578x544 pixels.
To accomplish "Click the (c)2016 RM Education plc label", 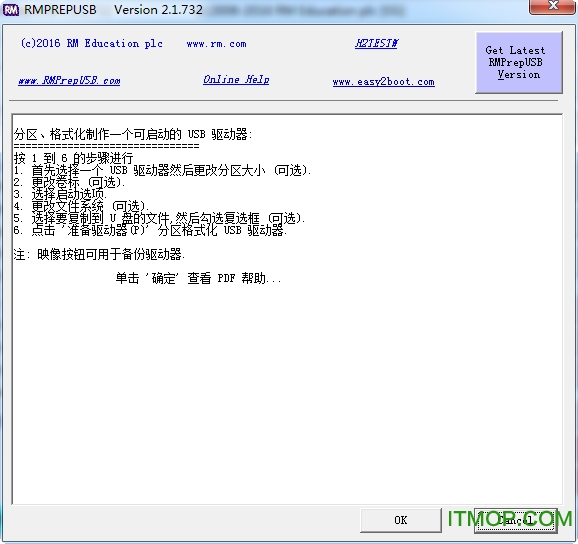I will point(92,43).
